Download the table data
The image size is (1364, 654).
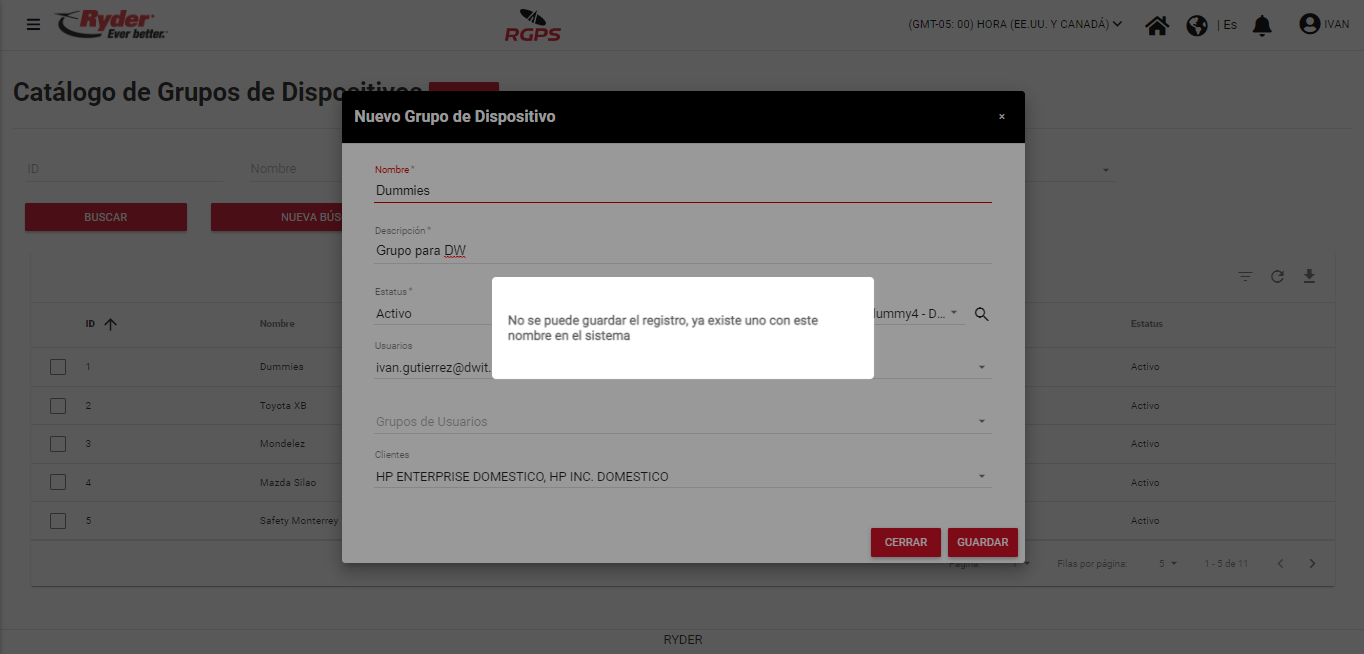[1309, 277]
